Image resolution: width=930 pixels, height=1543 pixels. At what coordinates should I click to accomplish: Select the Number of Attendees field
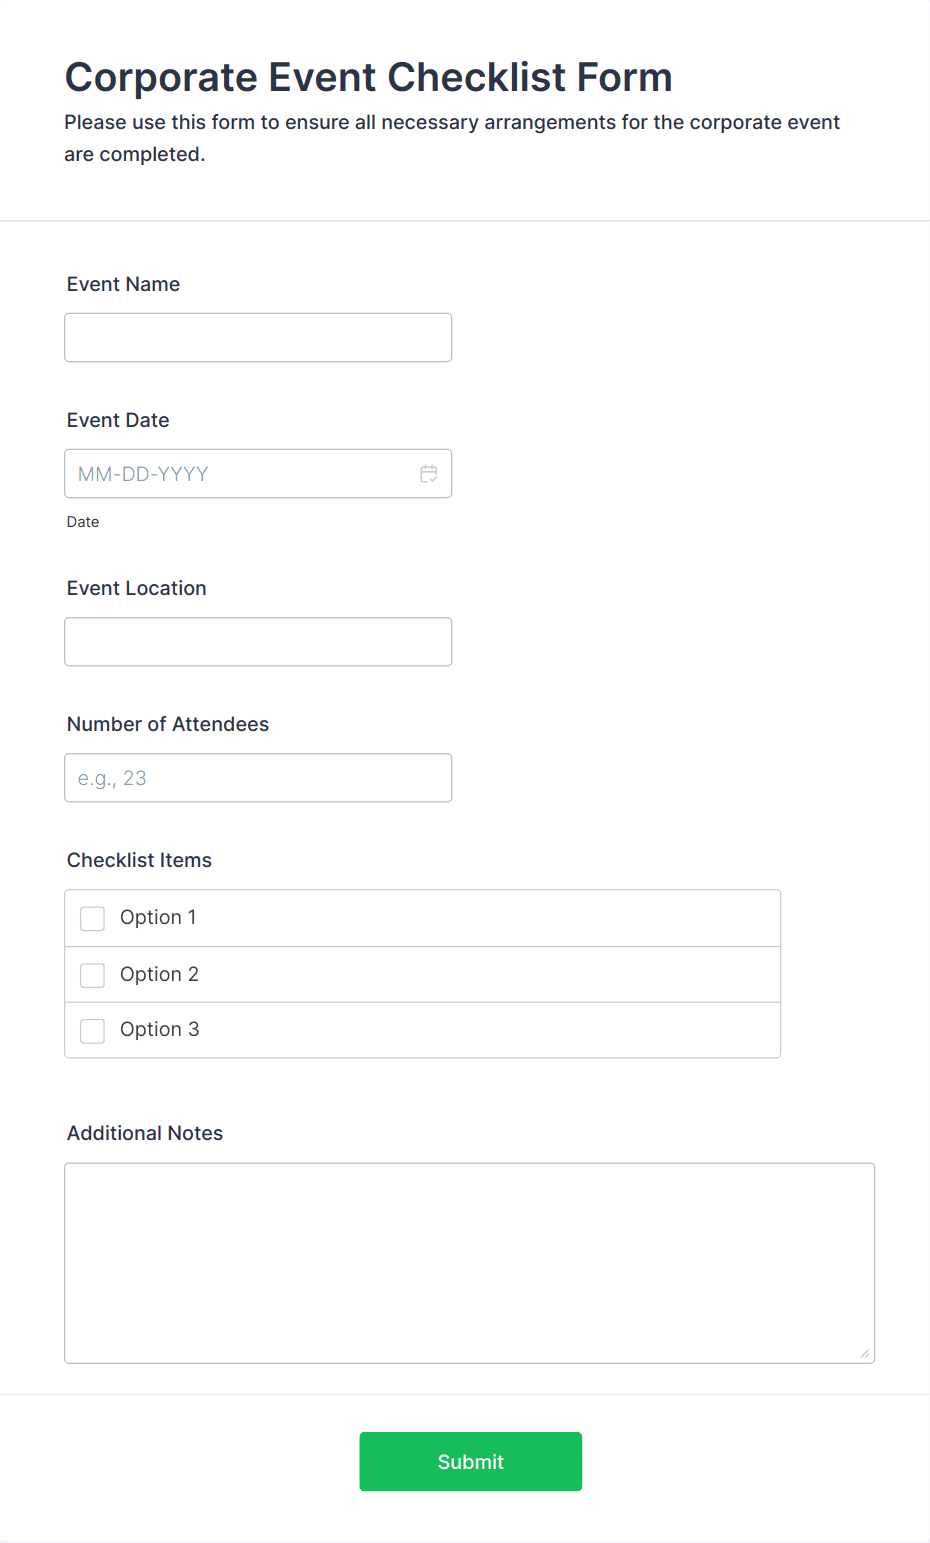click(258, 778)
